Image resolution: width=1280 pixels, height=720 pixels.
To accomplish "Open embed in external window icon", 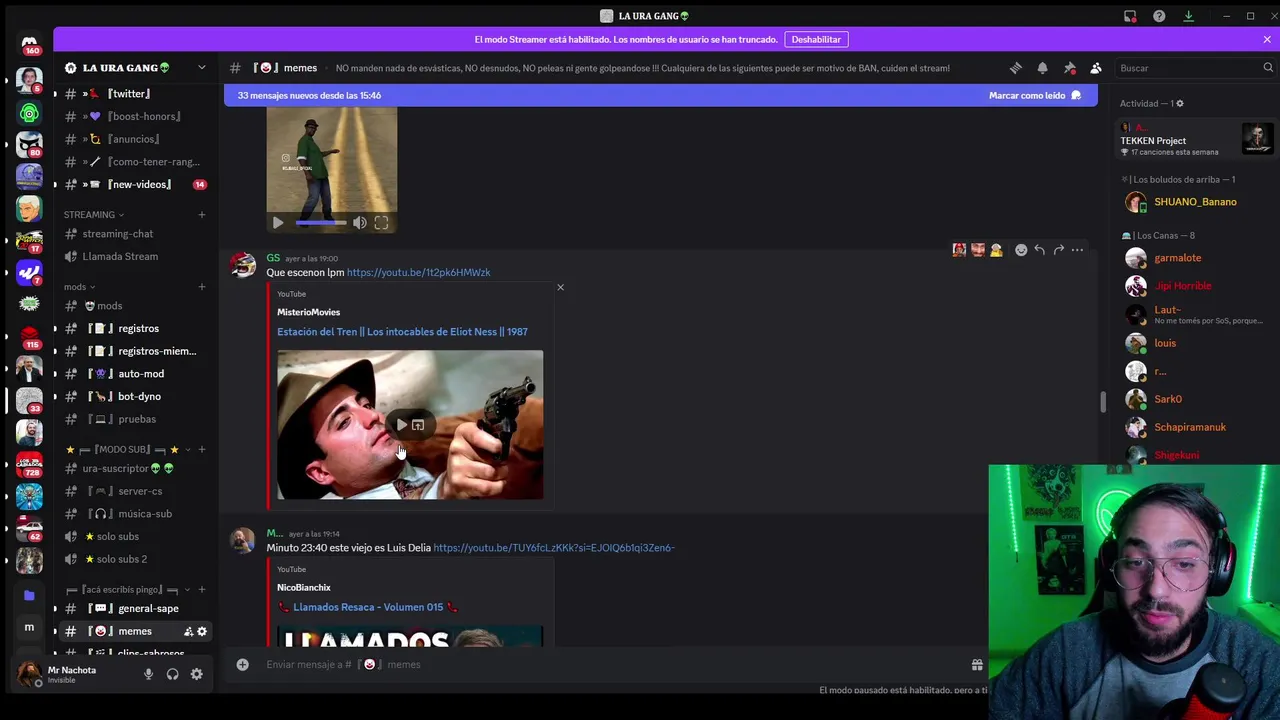I will pyautogui.click(x=418, y=425).
